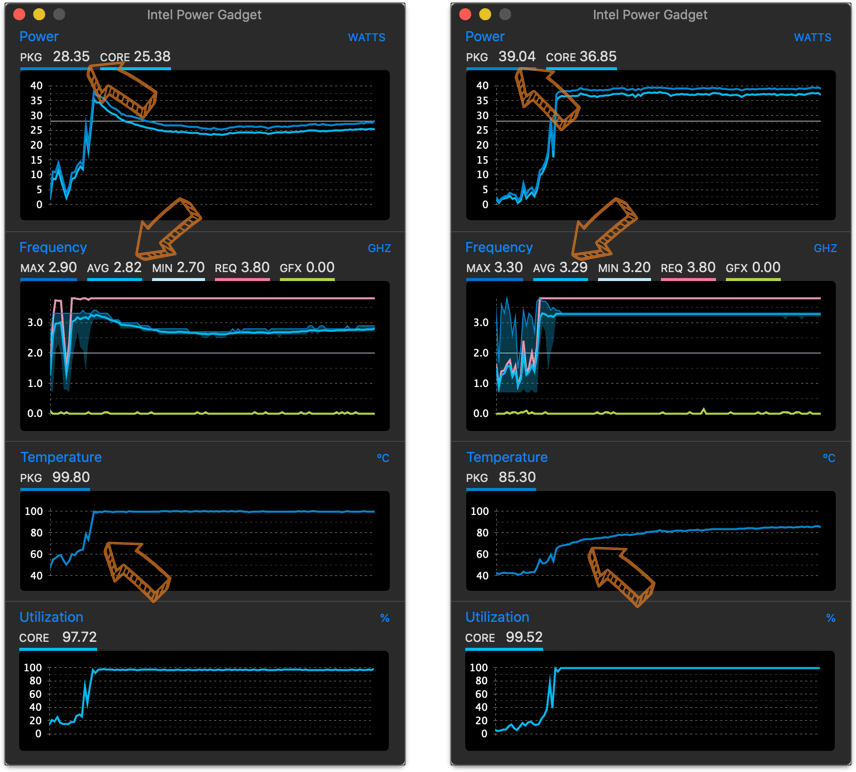Image resolution: width=856 pixels, height=772 pixels.
Task: Click the red close button in right window
Action: pos(465,15)
